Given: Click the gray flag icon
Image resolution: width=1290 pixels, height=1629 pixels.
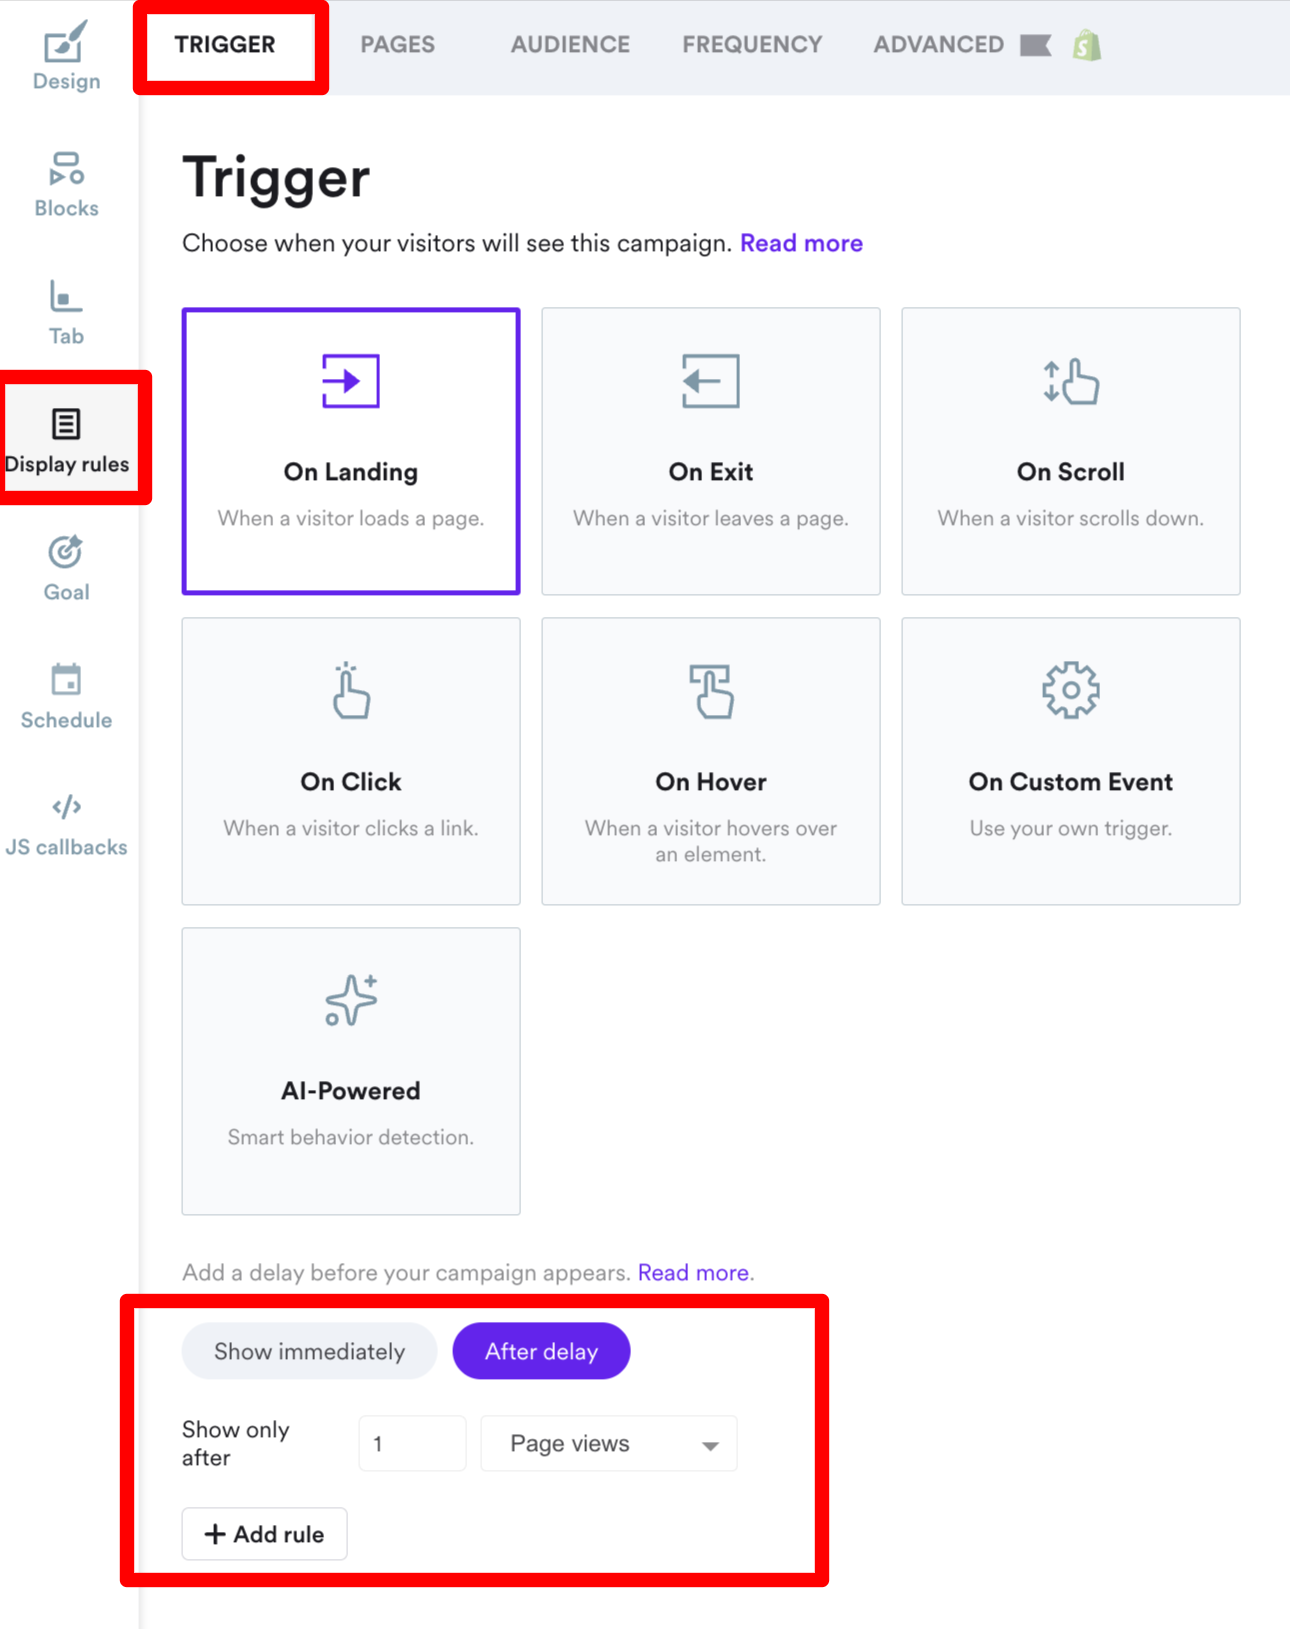Looking at the screenshot, I should tap(1035, 46).
